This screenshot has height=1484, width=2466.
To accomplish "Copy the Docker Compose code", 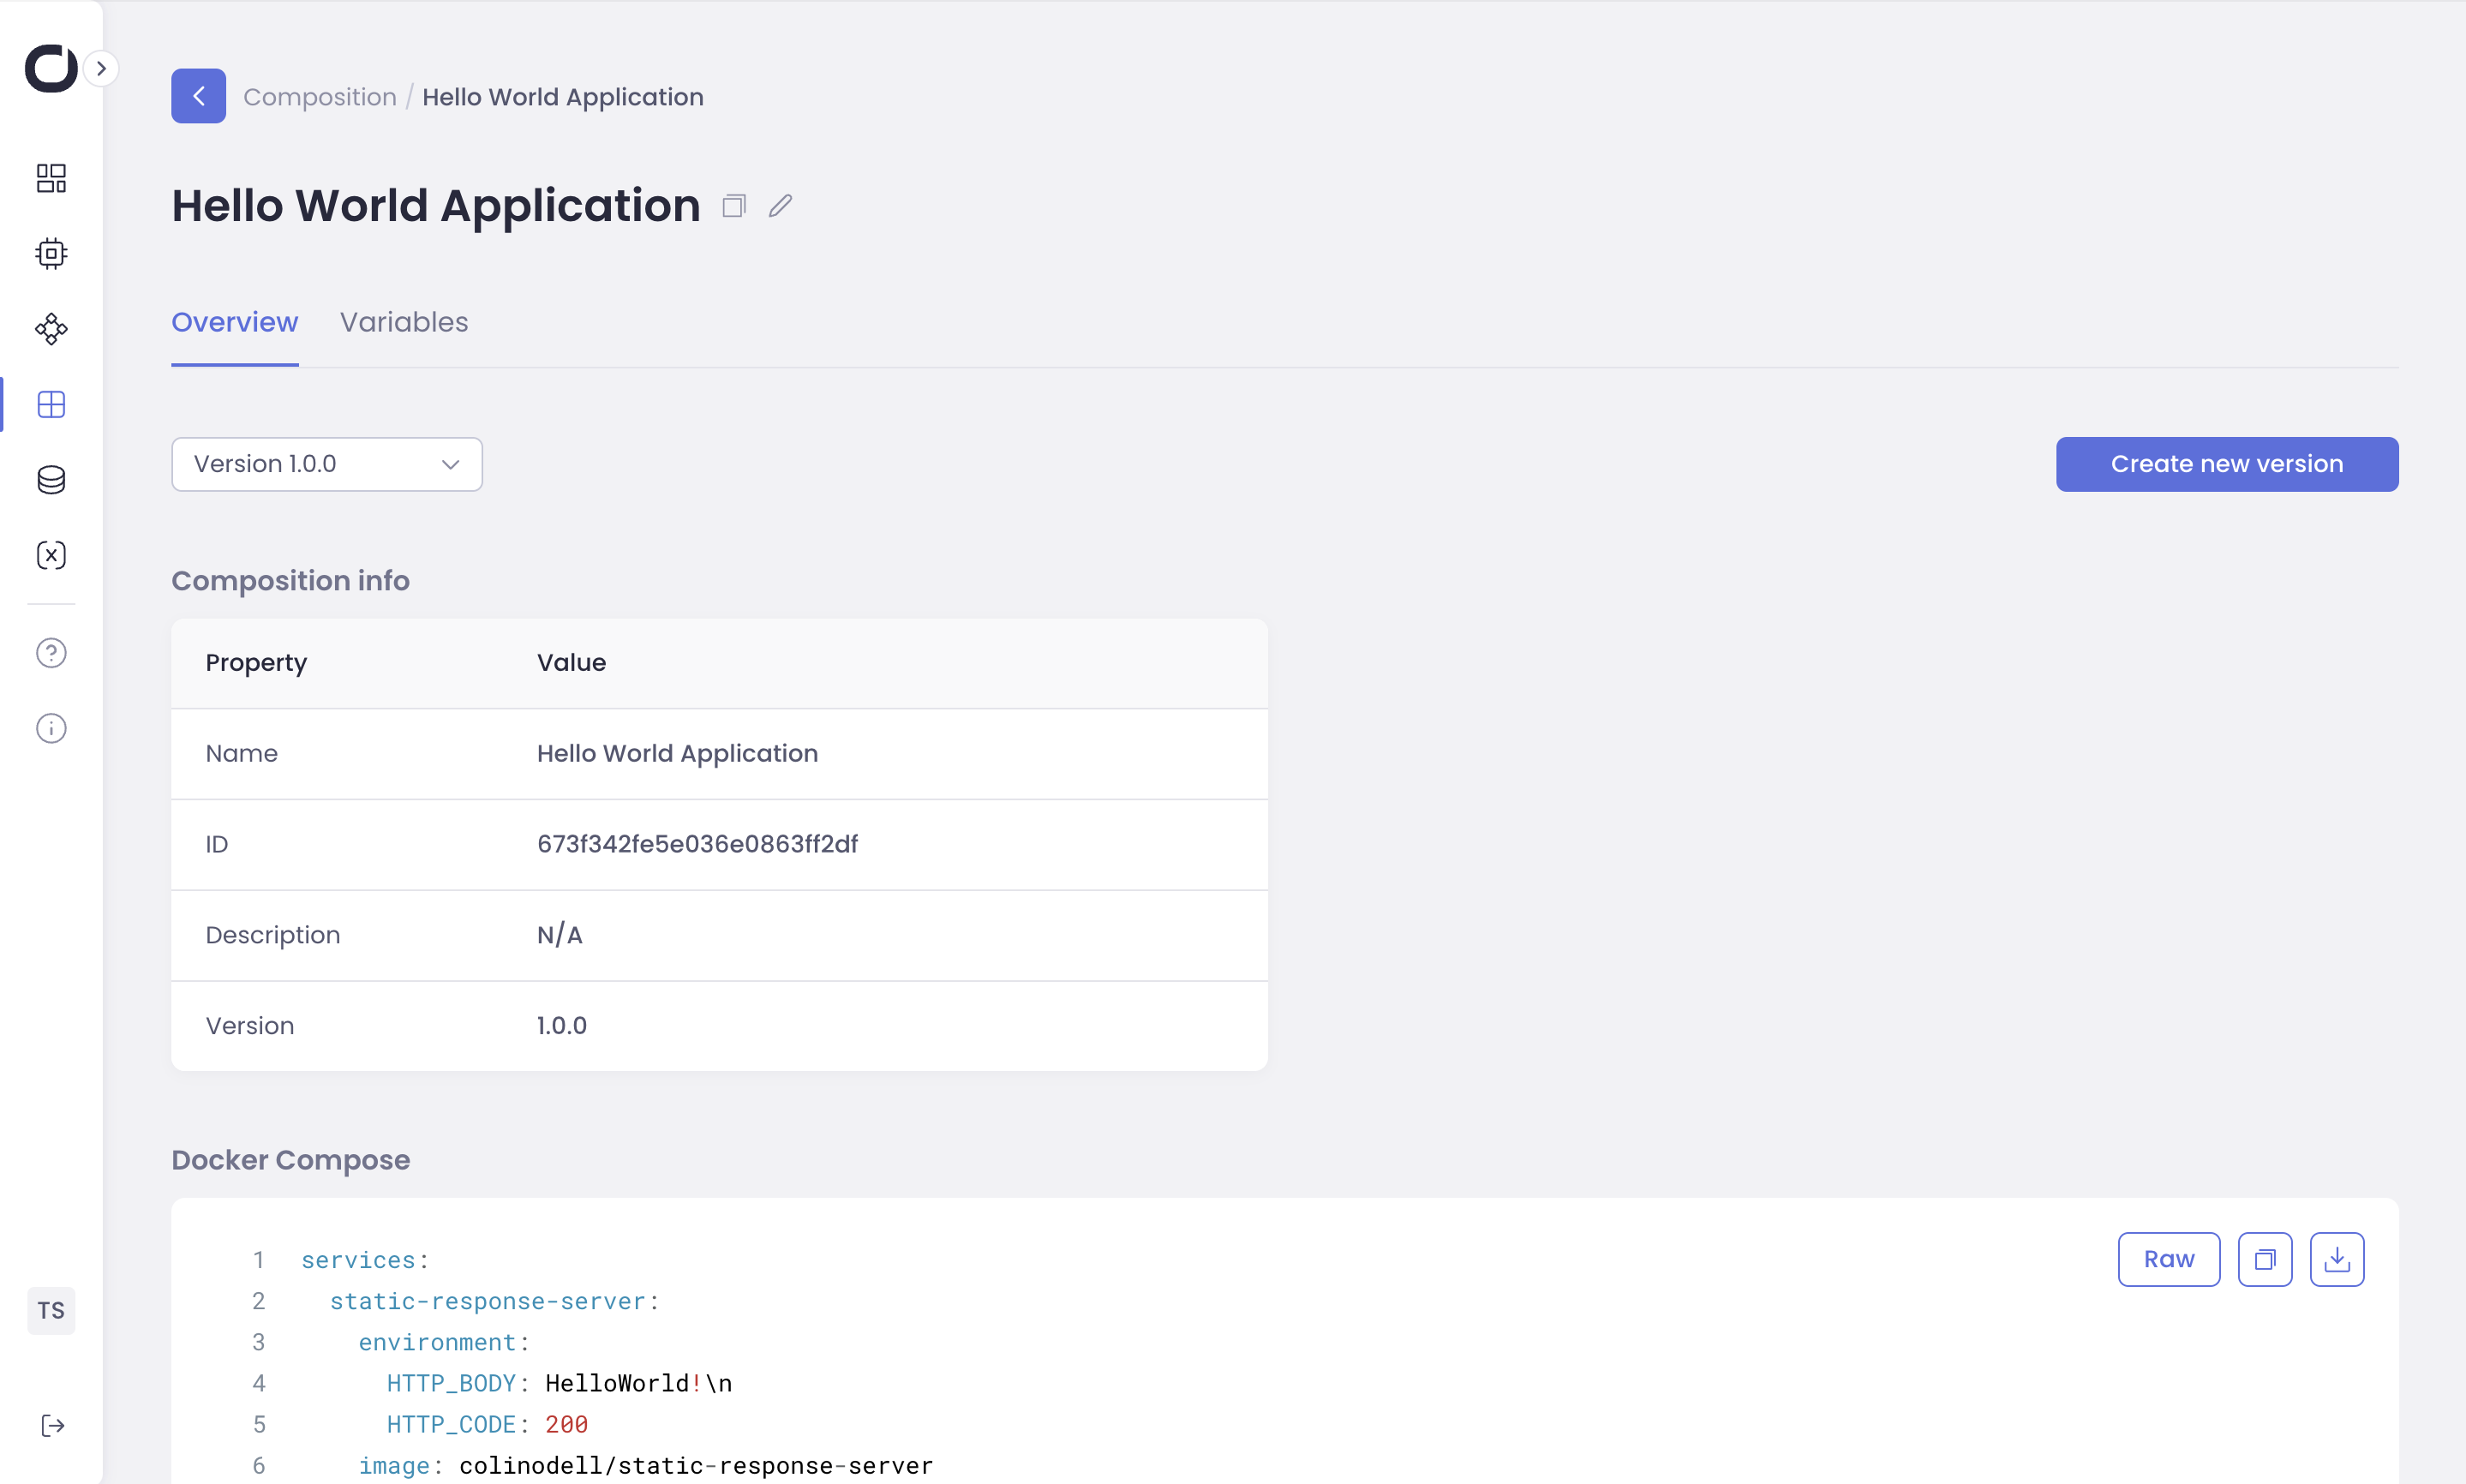I will click(x=2264, y=1259).
